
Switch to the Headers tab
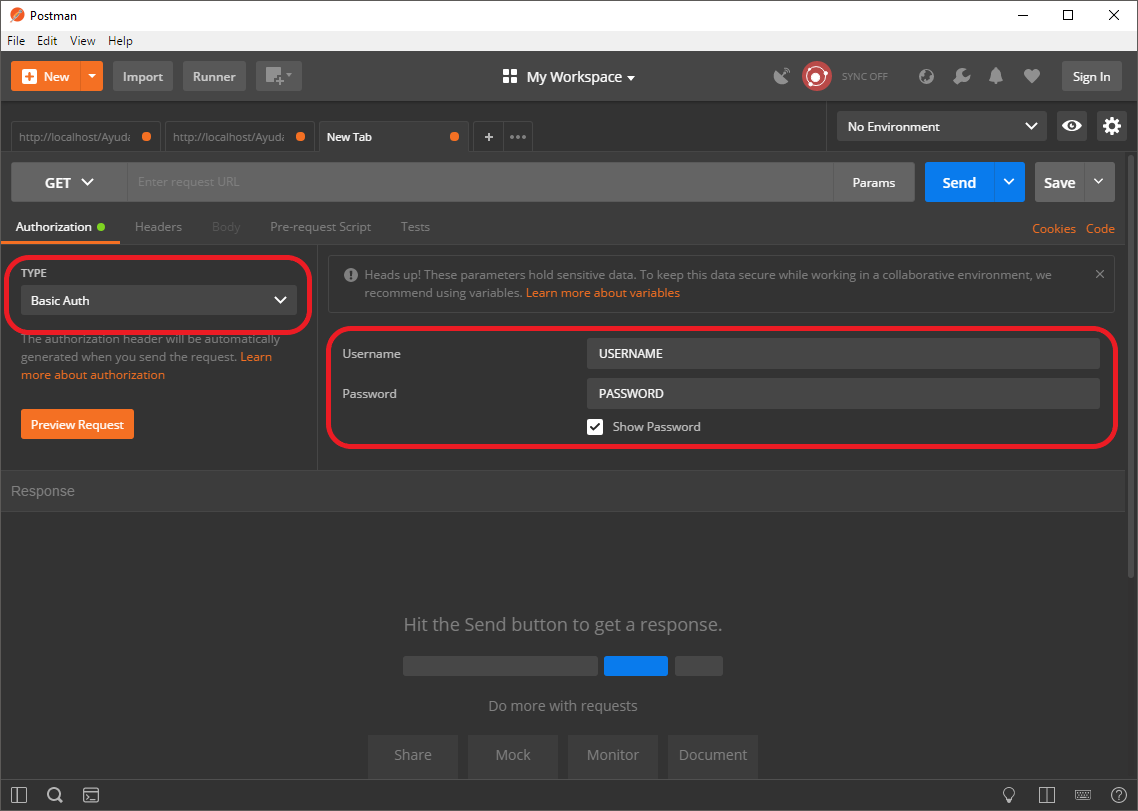[158, 227]
